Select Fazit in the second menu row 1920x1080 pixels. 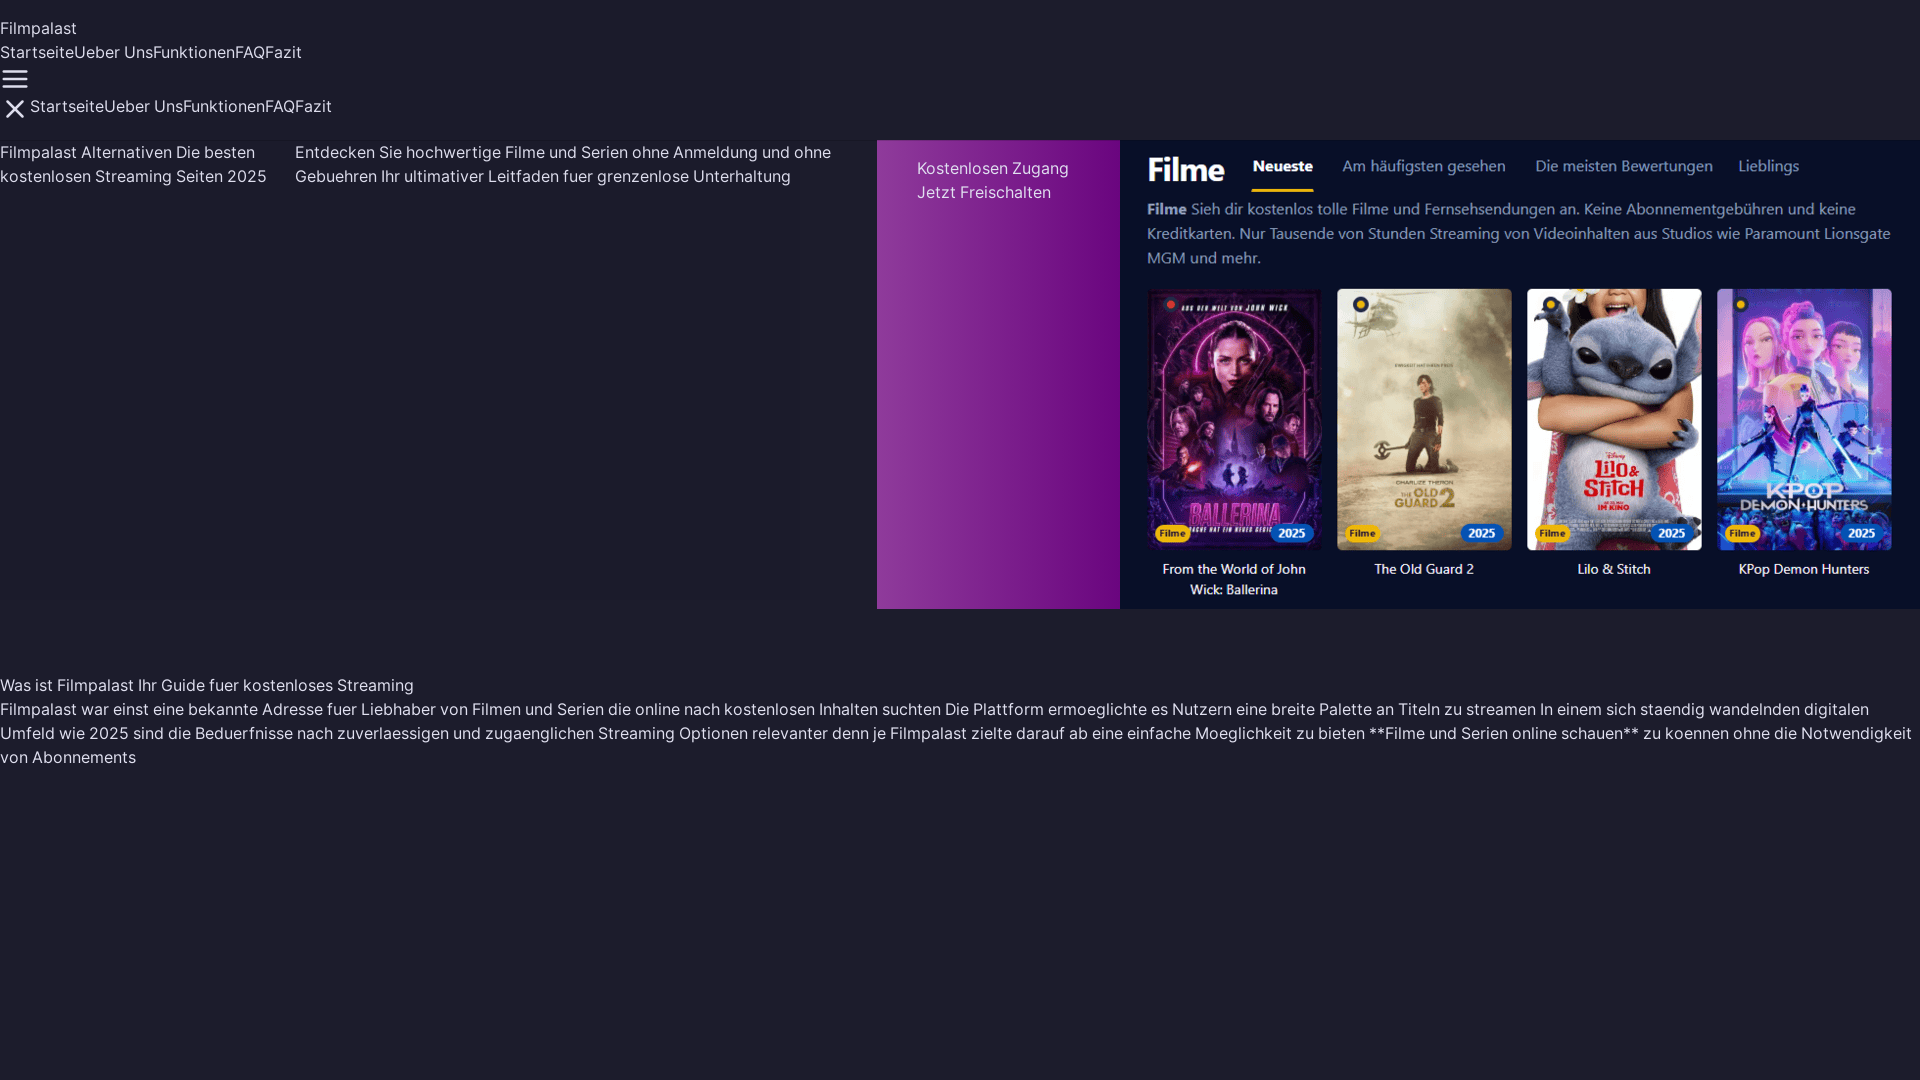(313, 106)
